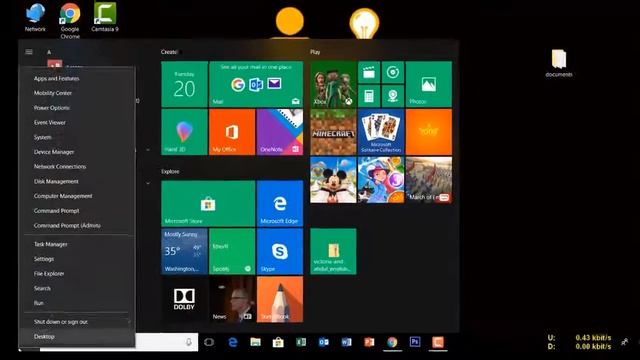640x360 pixels.
Task: Open the Calendar tile showing 20
Action: pyautogui.click(x=184, y=84)
